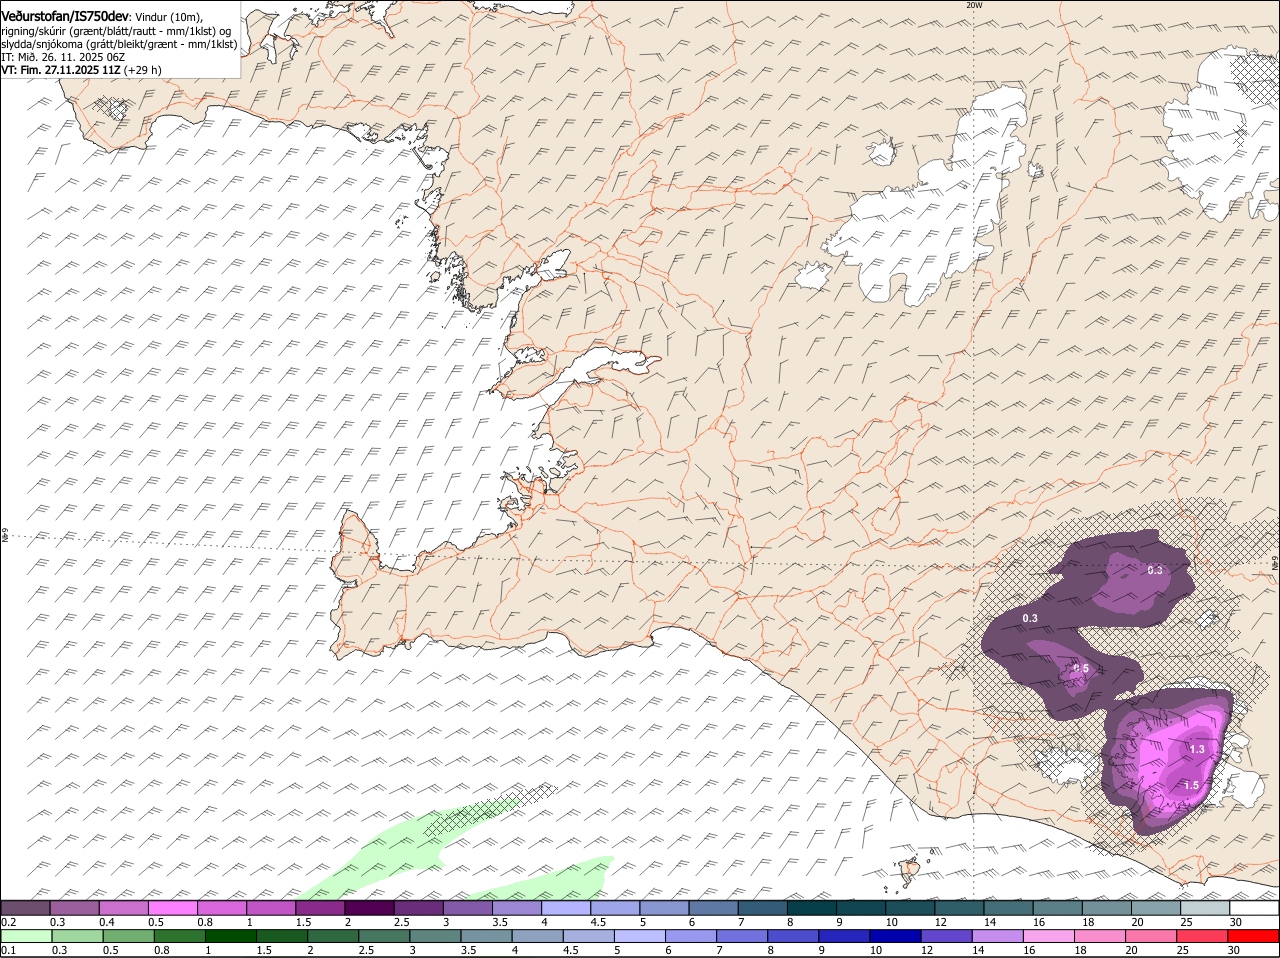1280x958 pixels.
Task: Pick the bright magenta swatch above the upper-row 0.5
Action: tap(172, 907)
